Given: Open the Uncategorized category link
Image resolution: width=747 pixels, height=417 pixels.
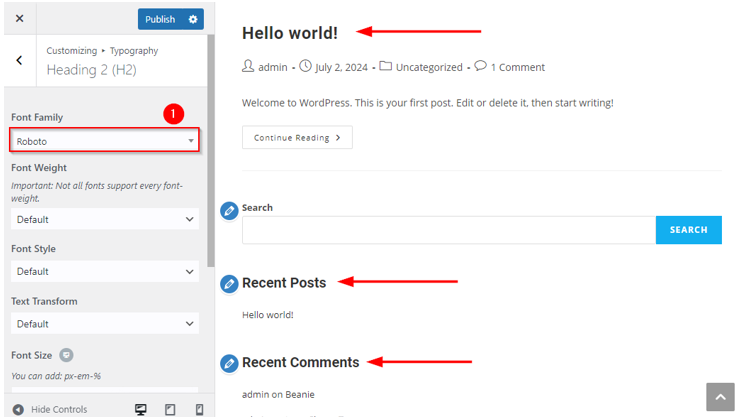Looking at the screenshot, I should [429, 68].
